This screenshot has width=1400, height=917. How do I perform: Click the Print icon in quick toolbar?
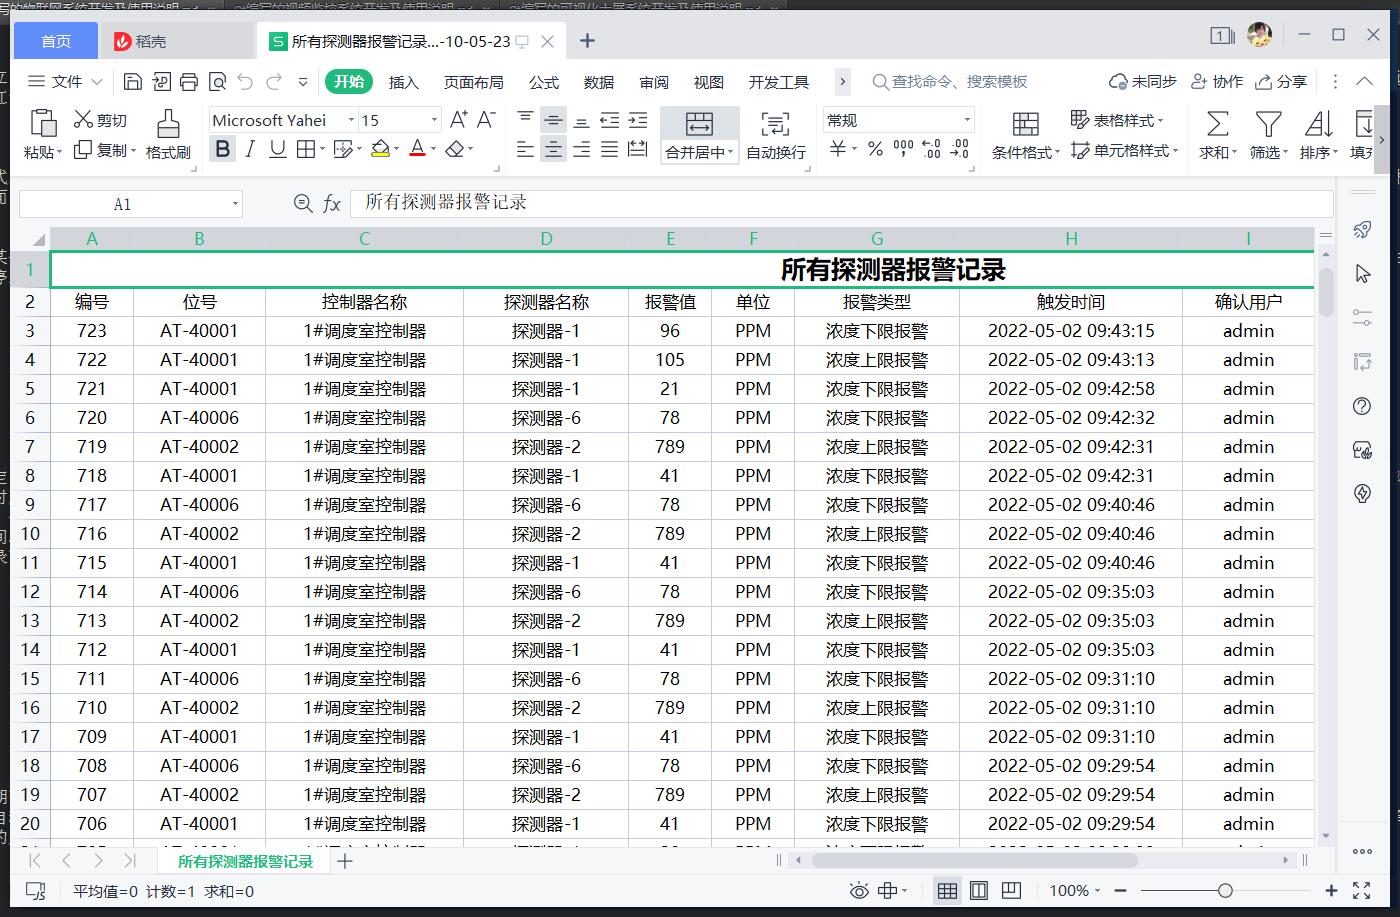click(x=189, y=82)
